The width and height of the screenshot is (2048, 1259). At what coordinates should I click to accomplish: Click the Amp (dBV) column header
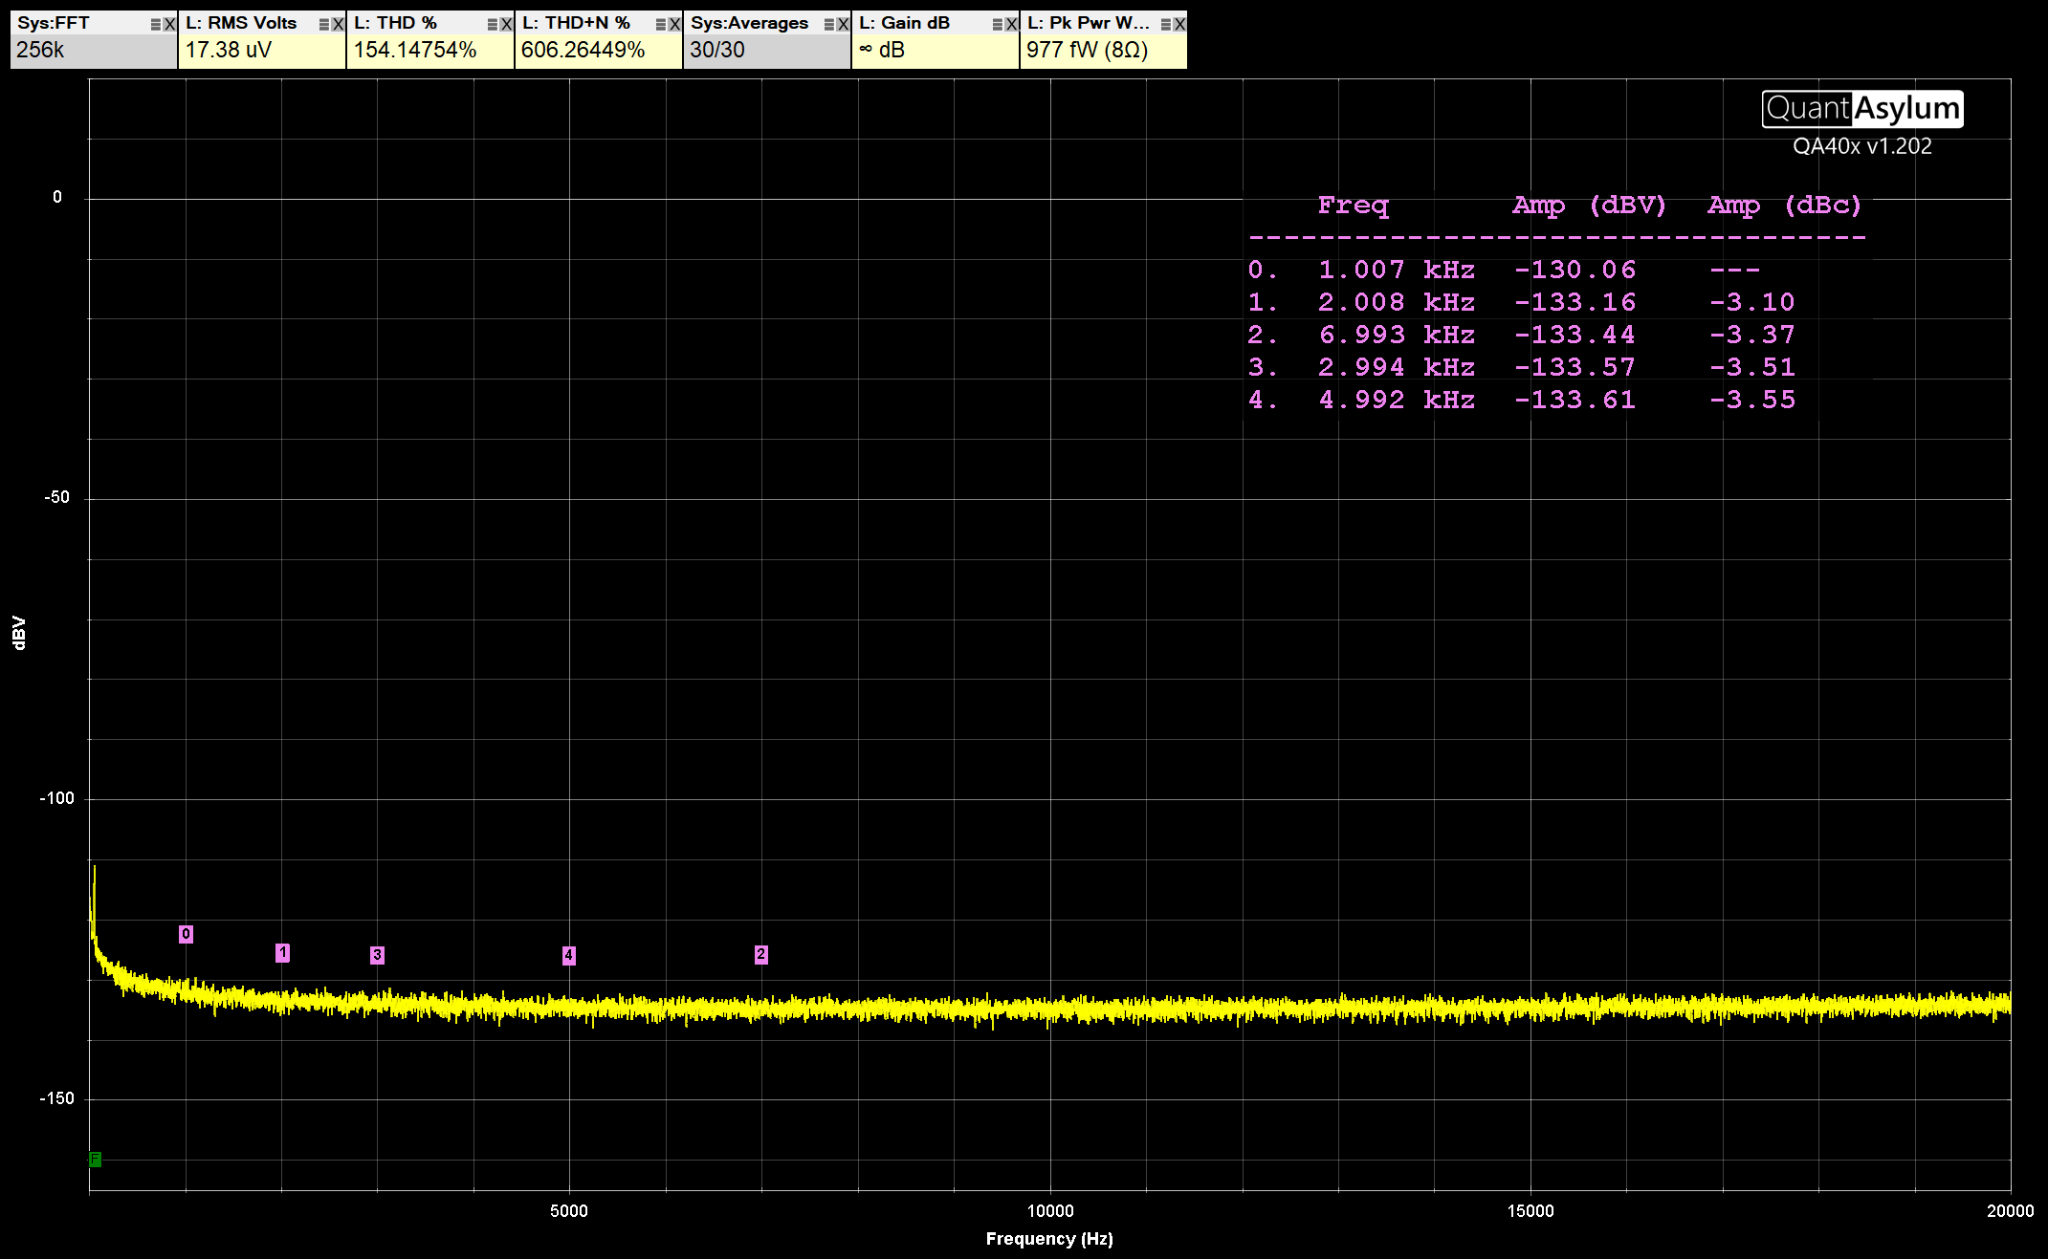[1589, 206]
